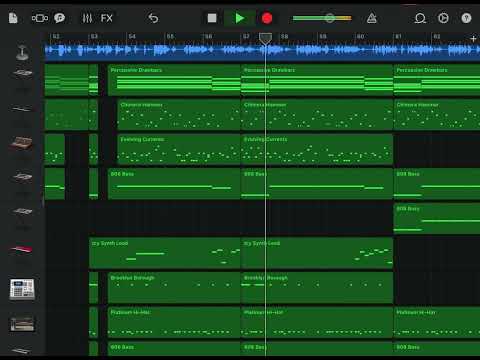Start recording with the red button
480x360 pixels.
(x=267, y=18)
